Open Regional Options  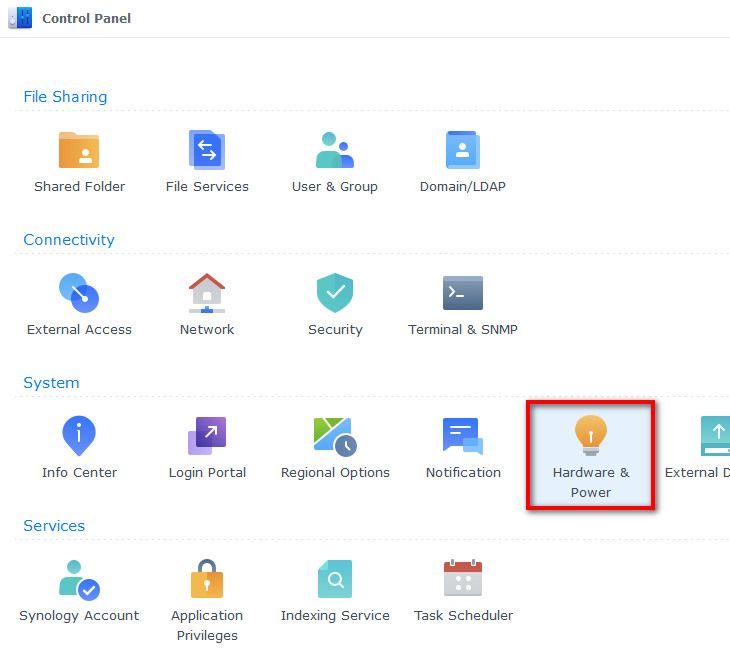[335, 447]
